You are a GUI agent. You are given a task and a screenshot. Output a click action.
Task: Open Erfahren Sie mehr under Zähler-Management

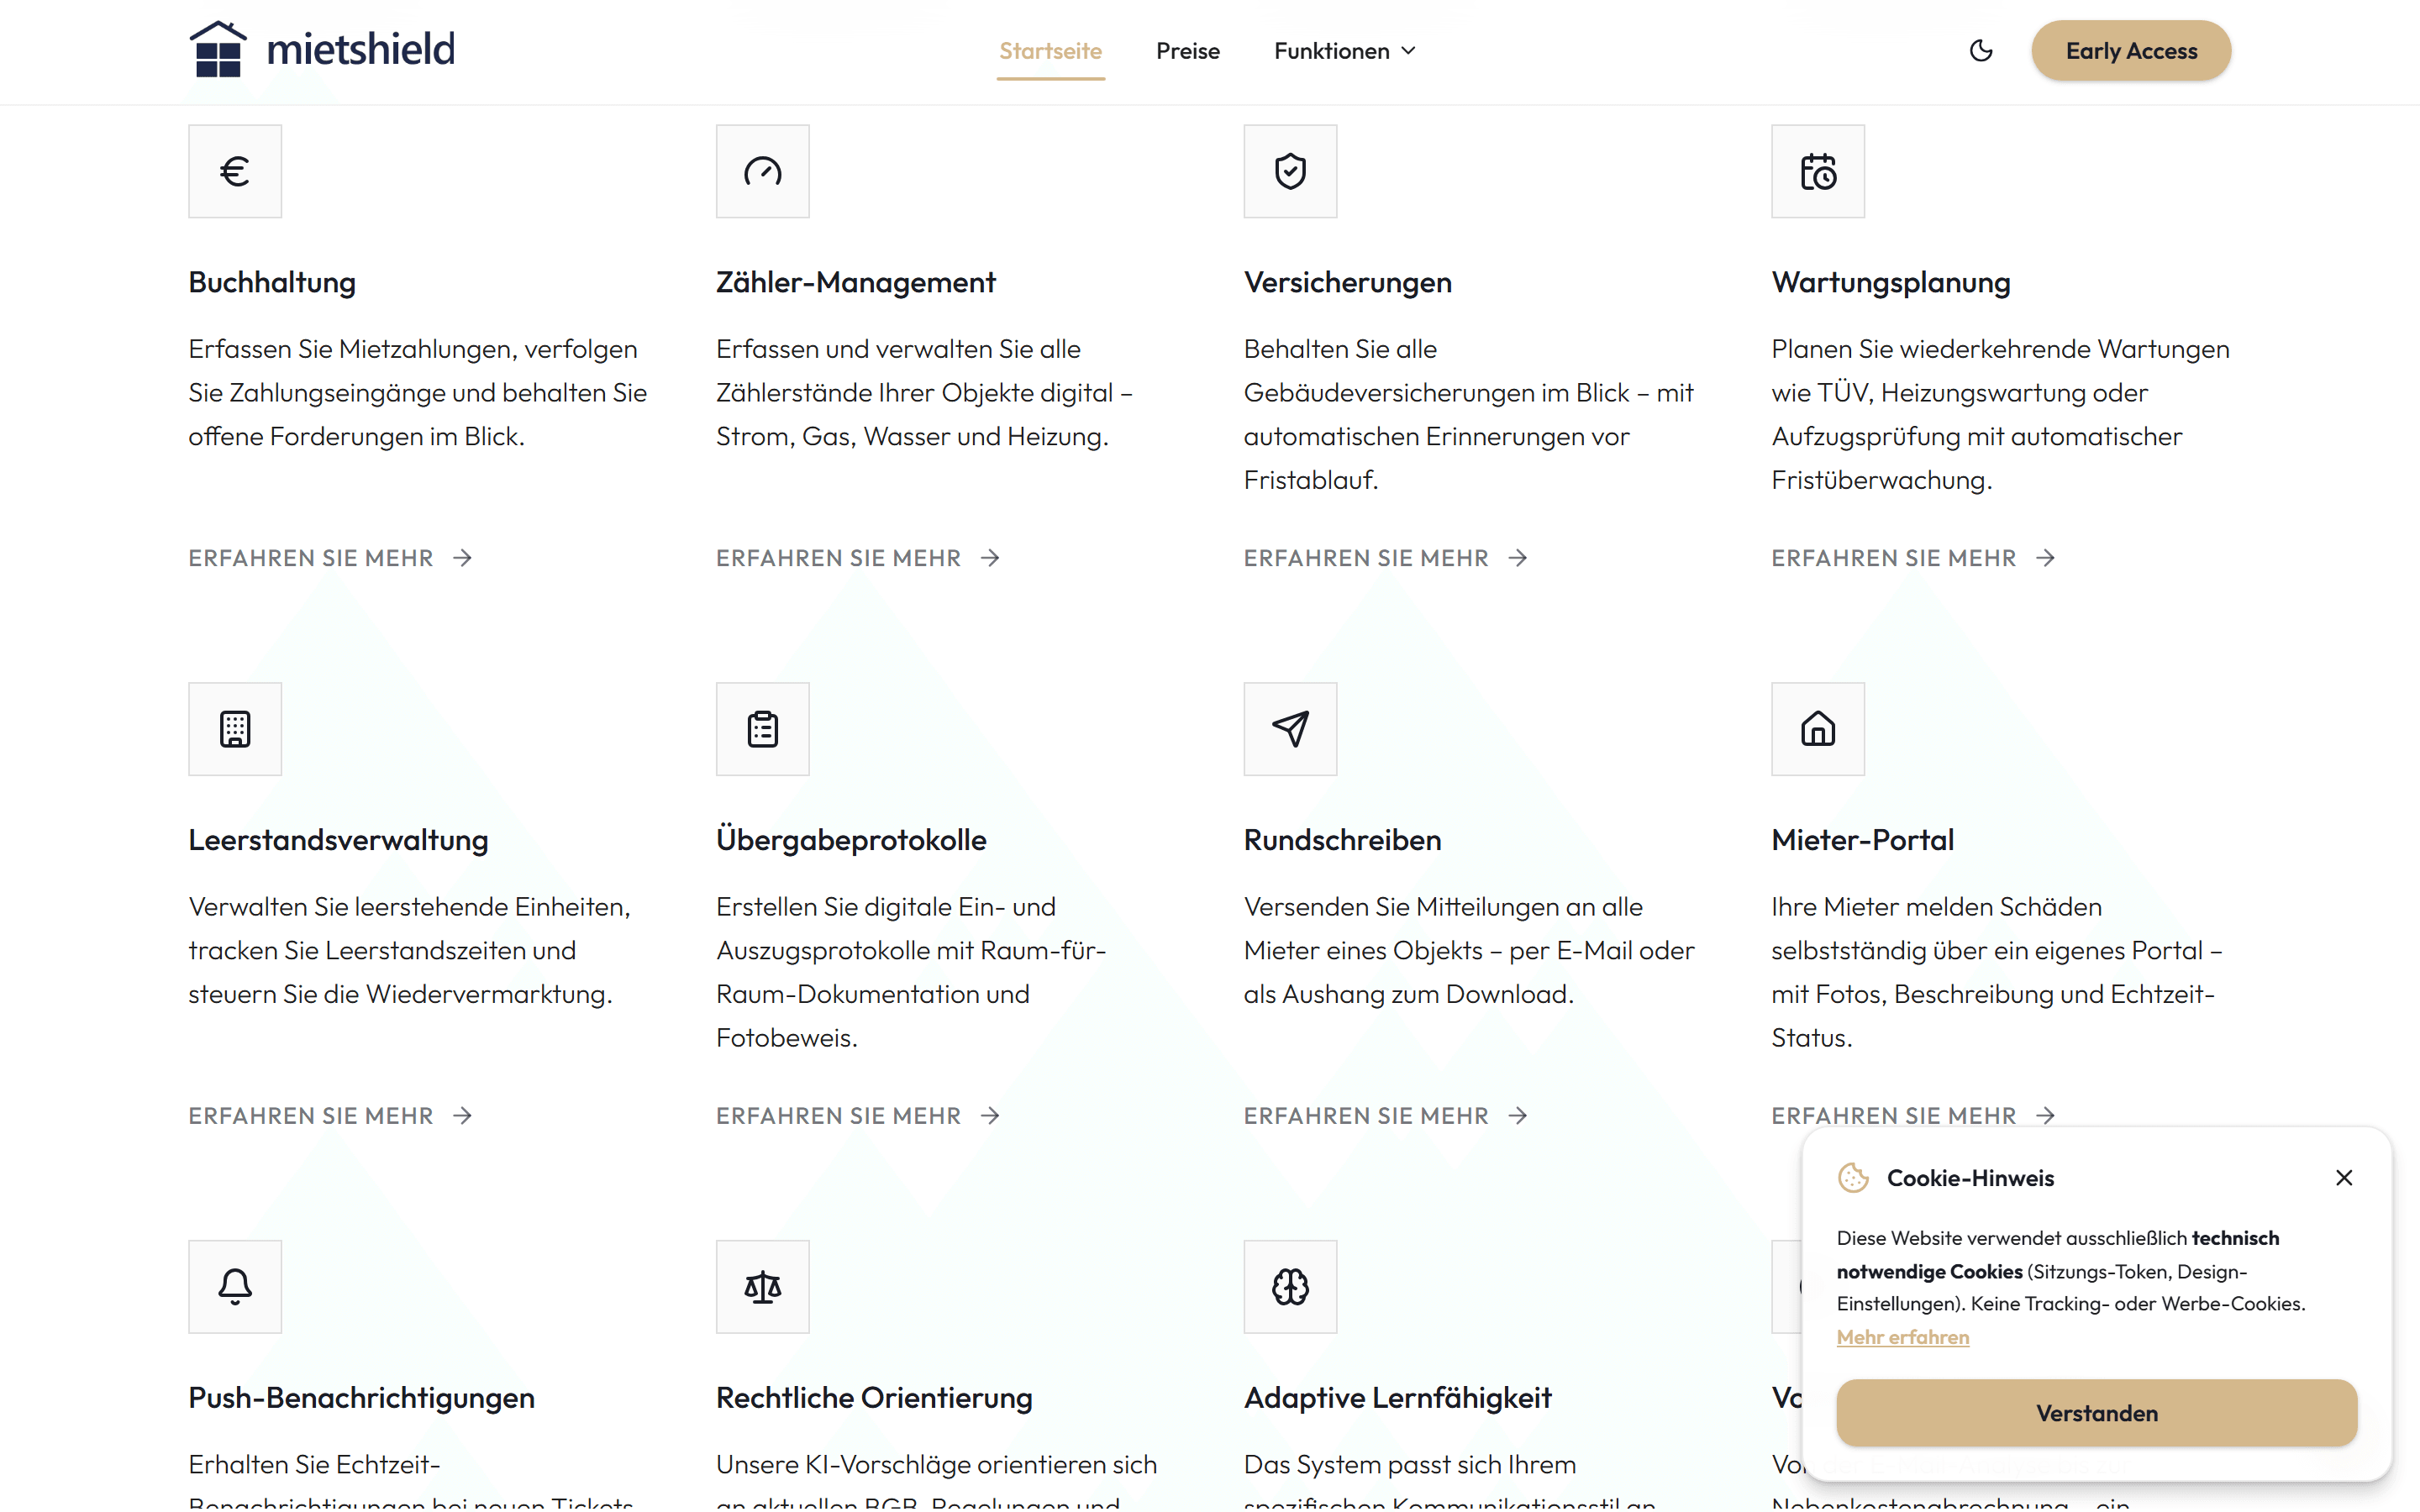click(858, 558)
